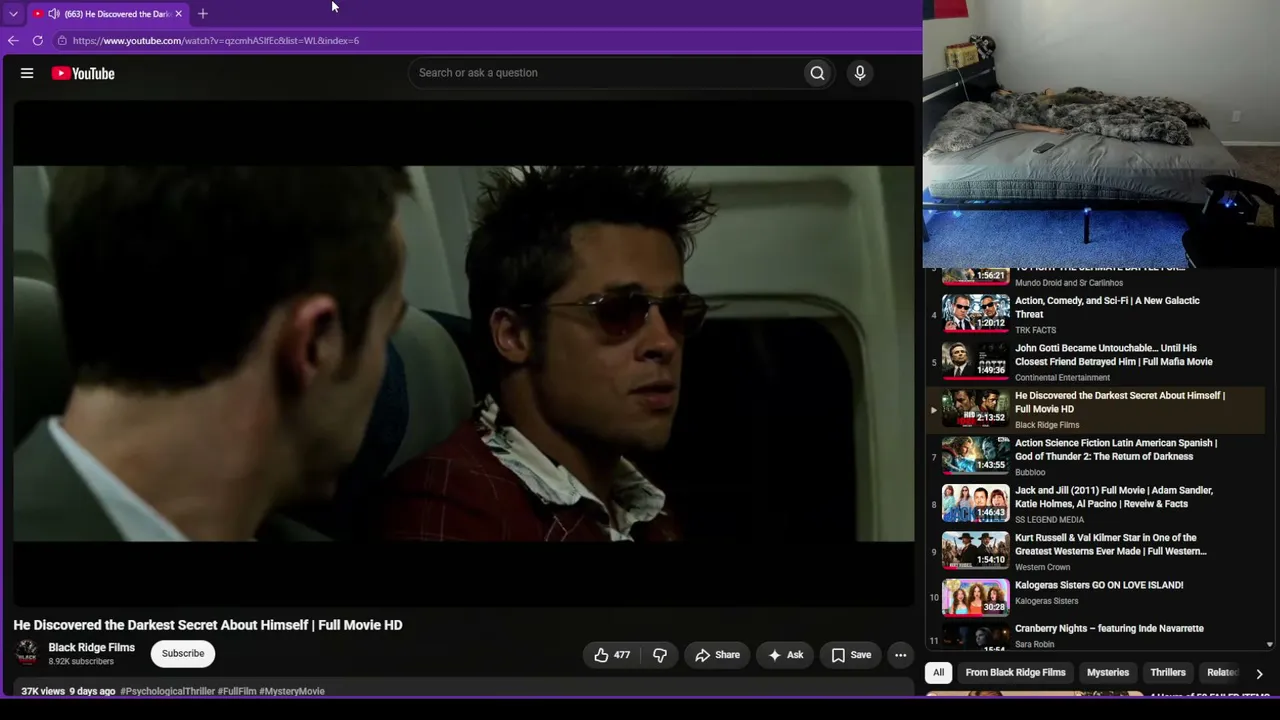Screen dimensions: 1280x720
Task: View site info via the lock icon
Action: coord(62,41)
